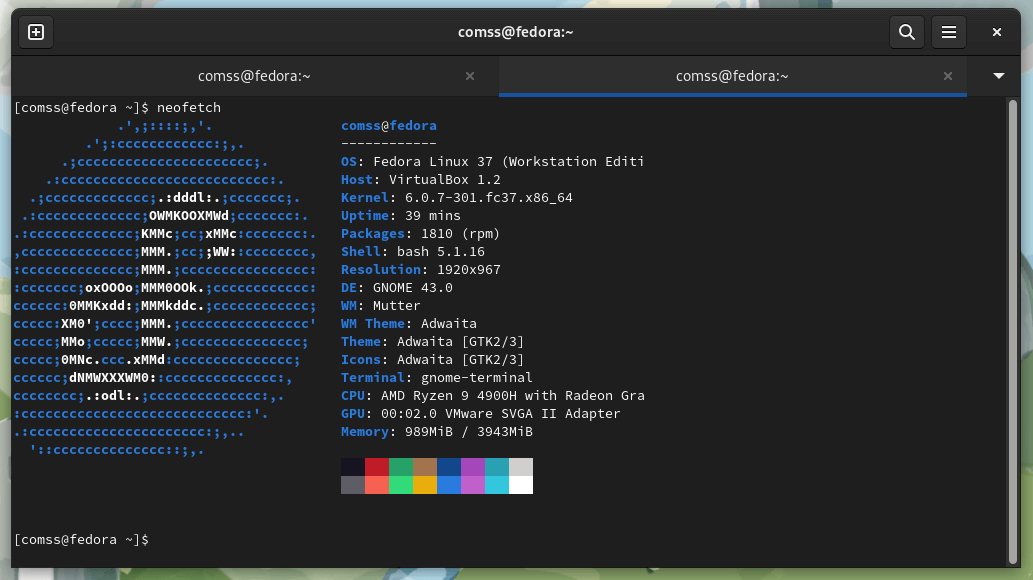Expand the tab list dropdown arrow
1033x580 pixels.
pyautogui.click(x=999, y=76)
